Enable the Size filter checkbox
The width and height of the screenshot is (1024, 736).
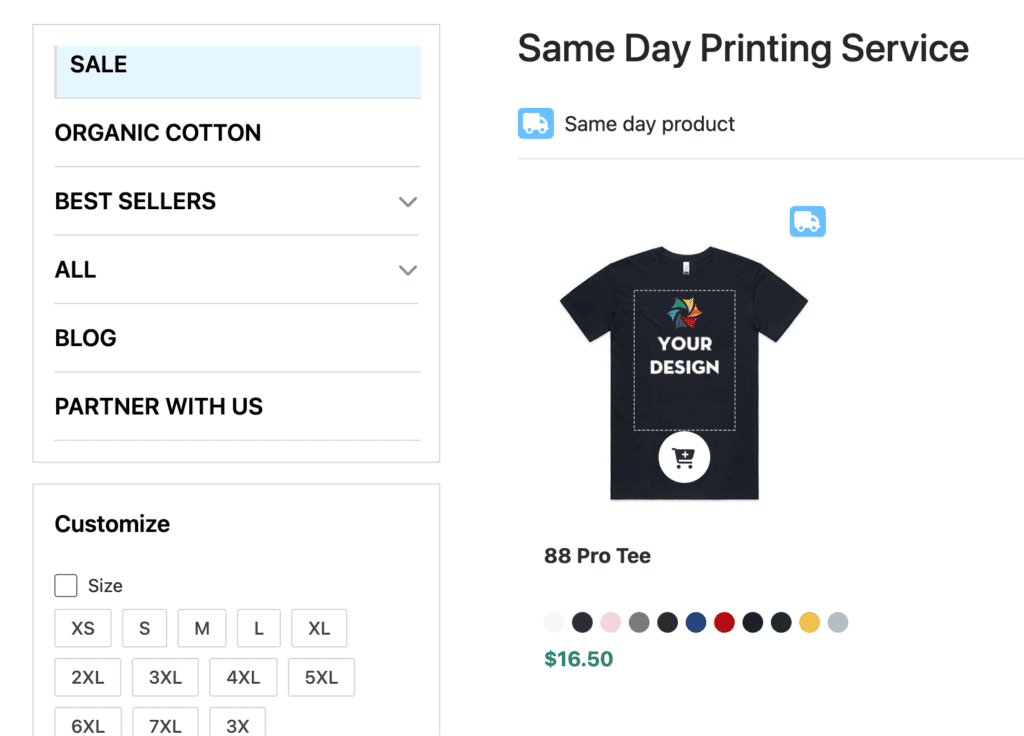pyautogui.click(x=65, y=585)
